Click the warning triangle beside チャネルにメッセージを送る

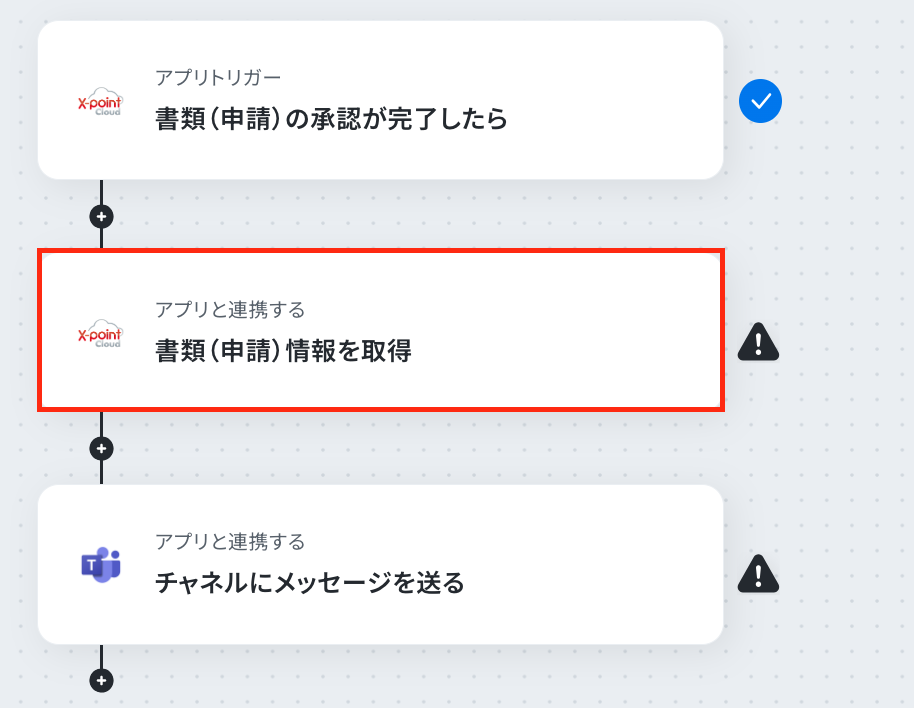[x=758, y=573]
